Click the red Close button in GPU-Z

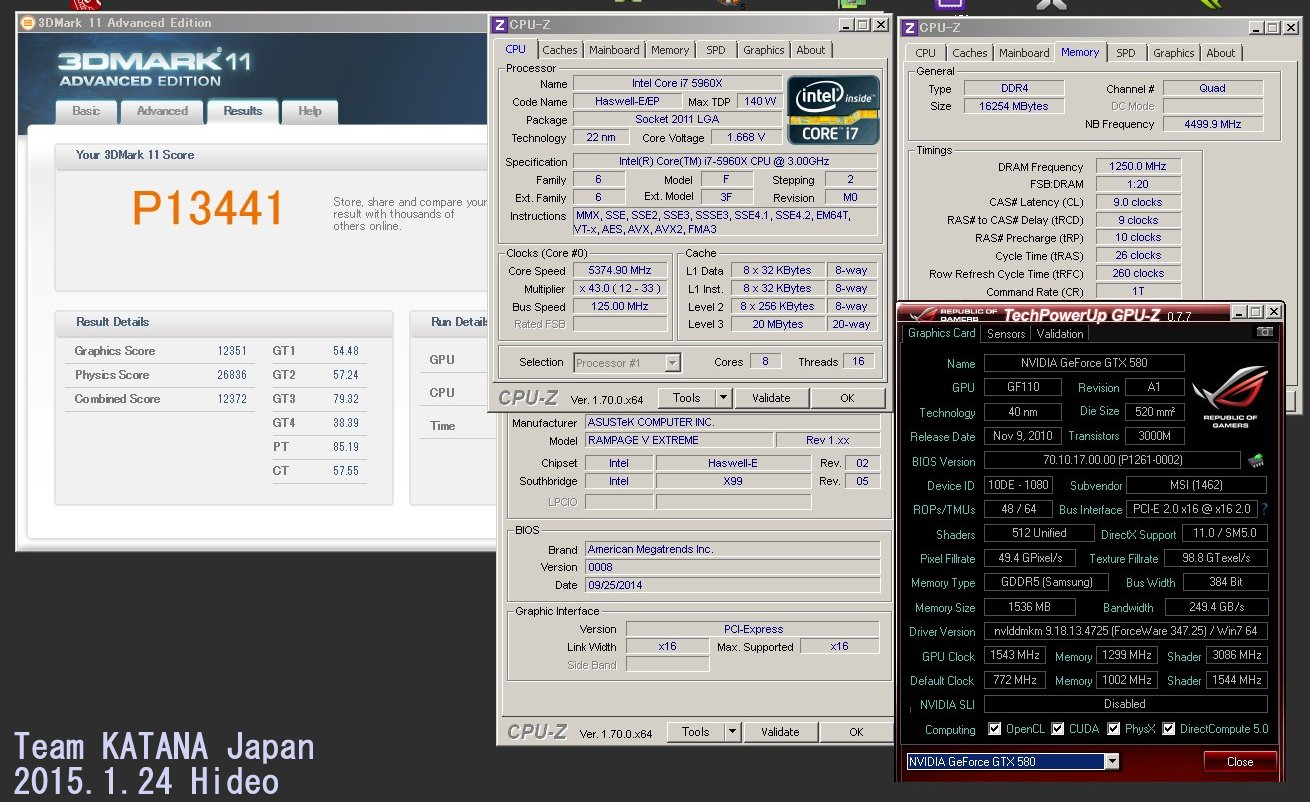[1240, 762]
